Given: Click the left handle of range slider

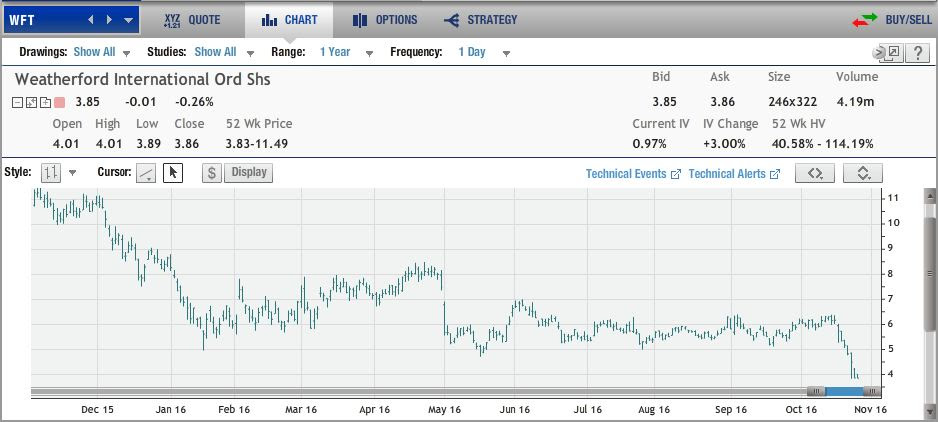Looking at the screenshot, I should coord(815,391).
